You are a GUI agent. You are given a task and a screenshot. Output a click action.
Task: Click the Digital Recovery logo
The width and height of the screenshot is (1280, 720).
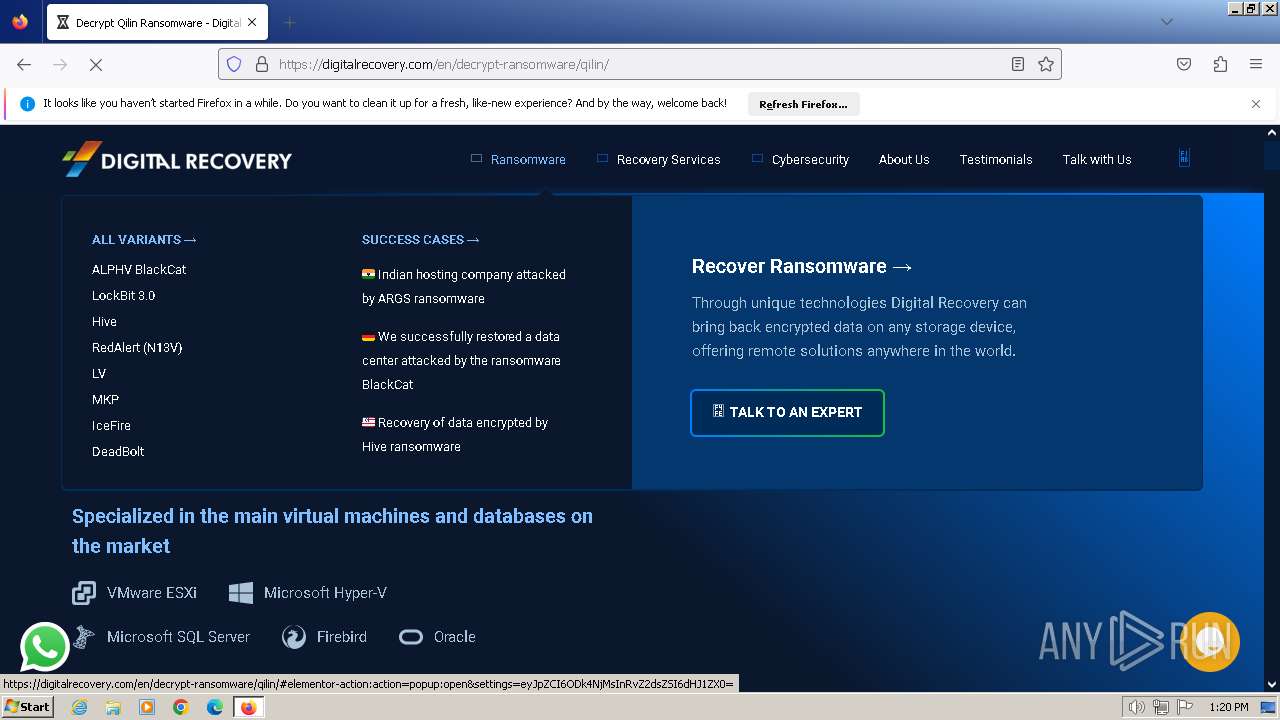177,159
